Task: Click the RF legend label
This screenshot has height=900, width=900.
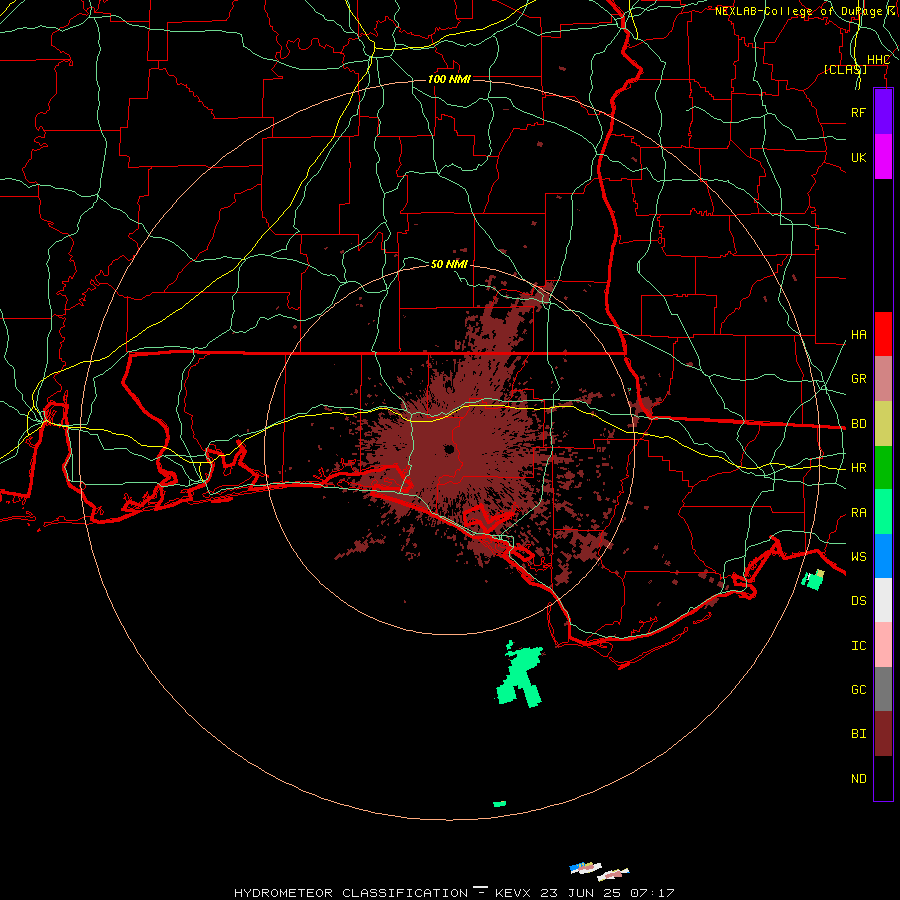Action: point(858,112)
